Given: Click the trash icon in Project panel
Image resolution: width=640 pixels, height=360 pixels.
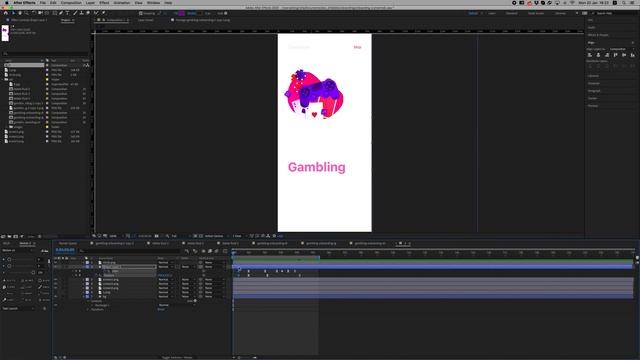Looking at the screenshot, I should click(x=40, y=236).
